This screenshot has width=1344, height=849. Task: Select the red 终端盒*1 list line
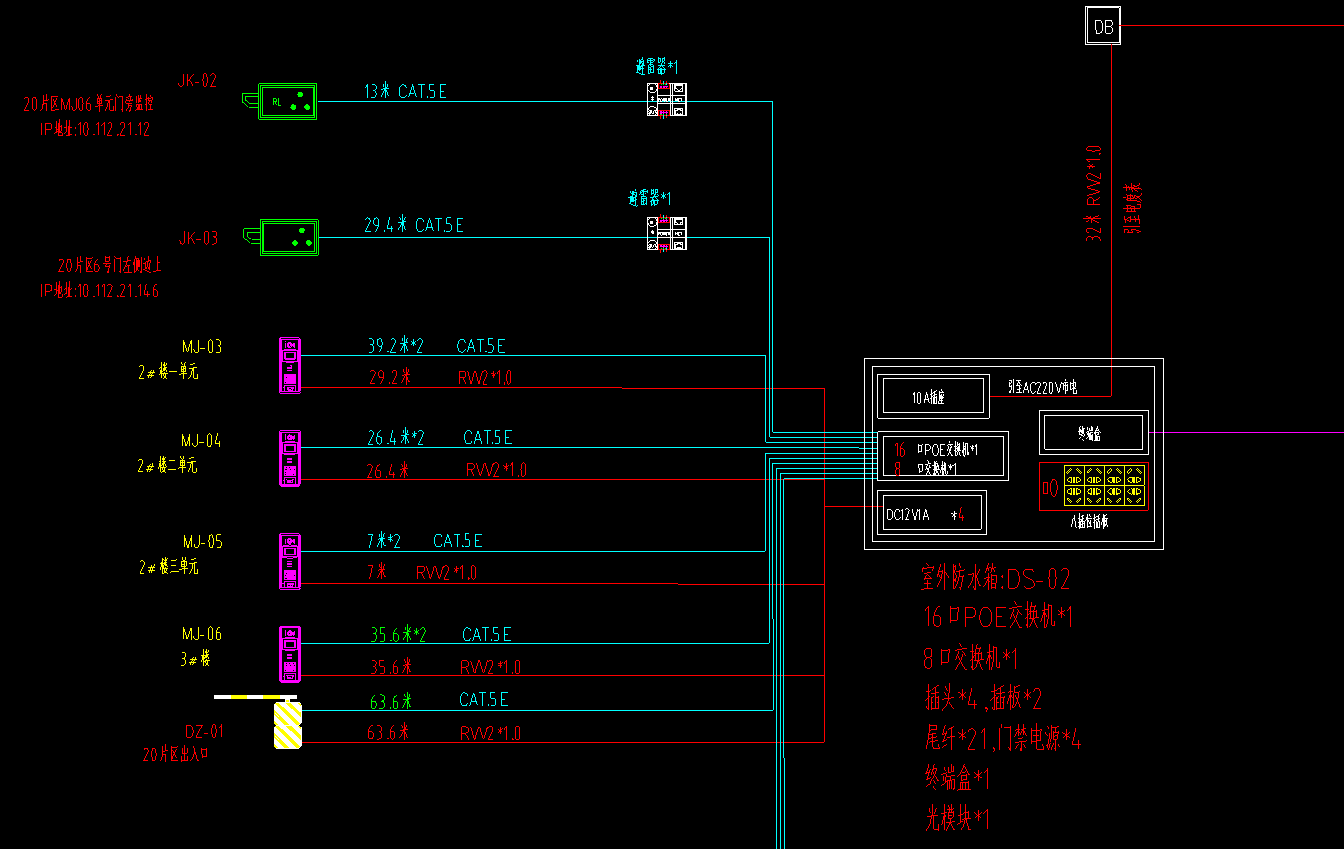click(956, 778)
